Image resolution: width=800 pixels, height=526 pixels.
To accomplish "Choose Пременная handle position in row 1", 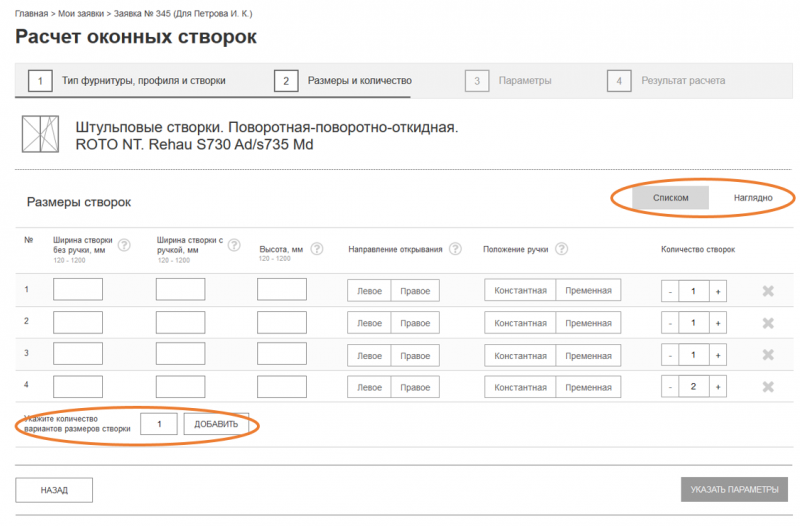I will [588, 290].
